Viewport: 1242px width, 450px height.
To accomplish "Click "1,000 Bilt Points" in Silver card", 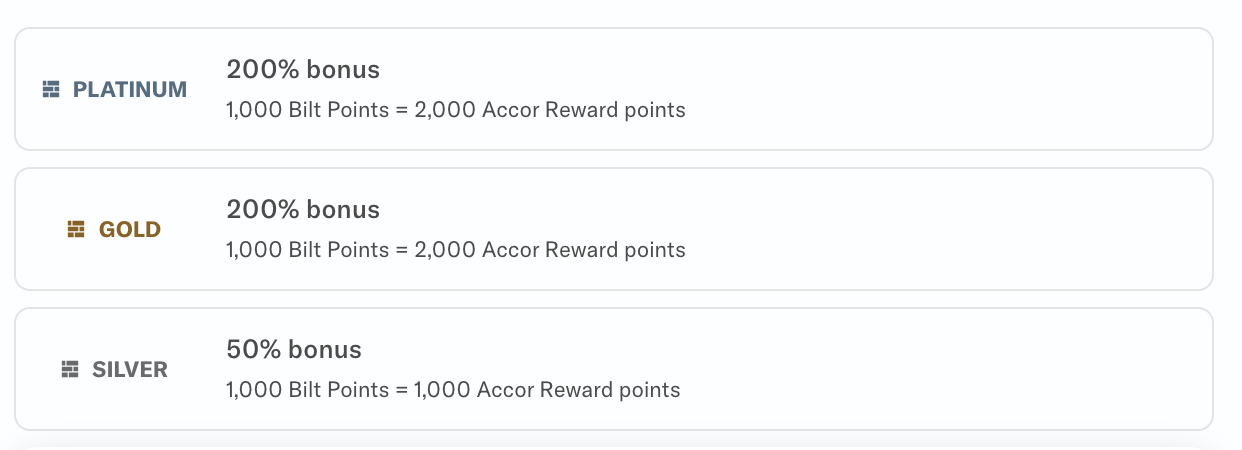I will click(x=307, y=390).
